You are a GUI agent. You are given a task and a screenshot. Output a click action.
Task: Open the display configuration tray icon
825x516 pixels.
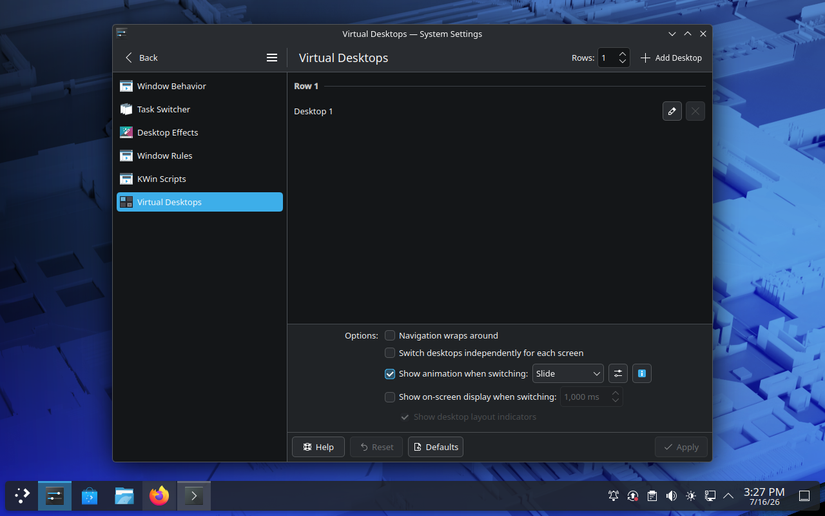(x=710, y=495)
